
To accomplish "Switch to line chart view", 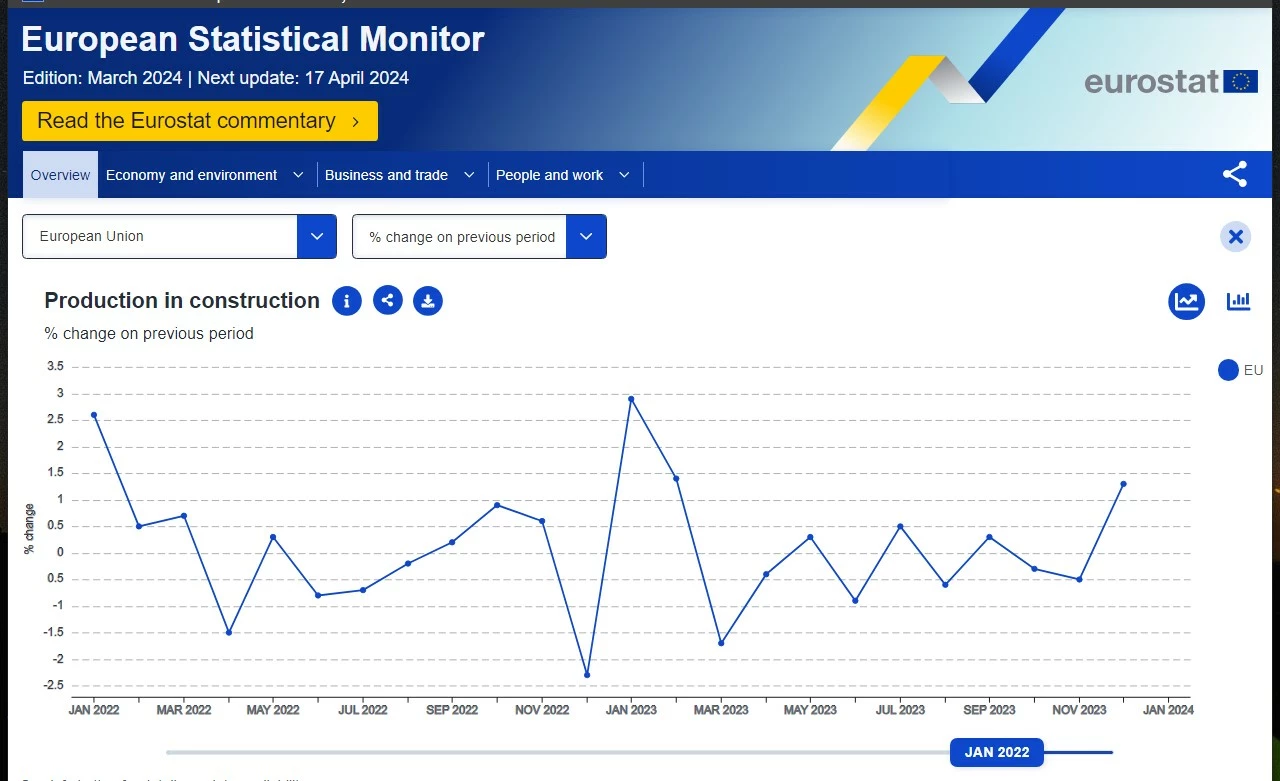I will [1187, 301].
